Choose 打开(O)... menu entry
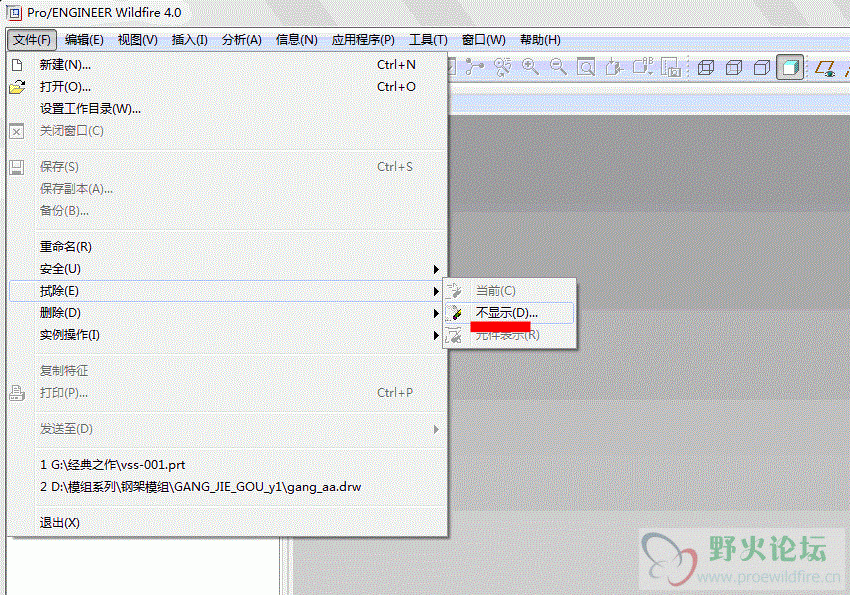850x595 pixels. 228,87
